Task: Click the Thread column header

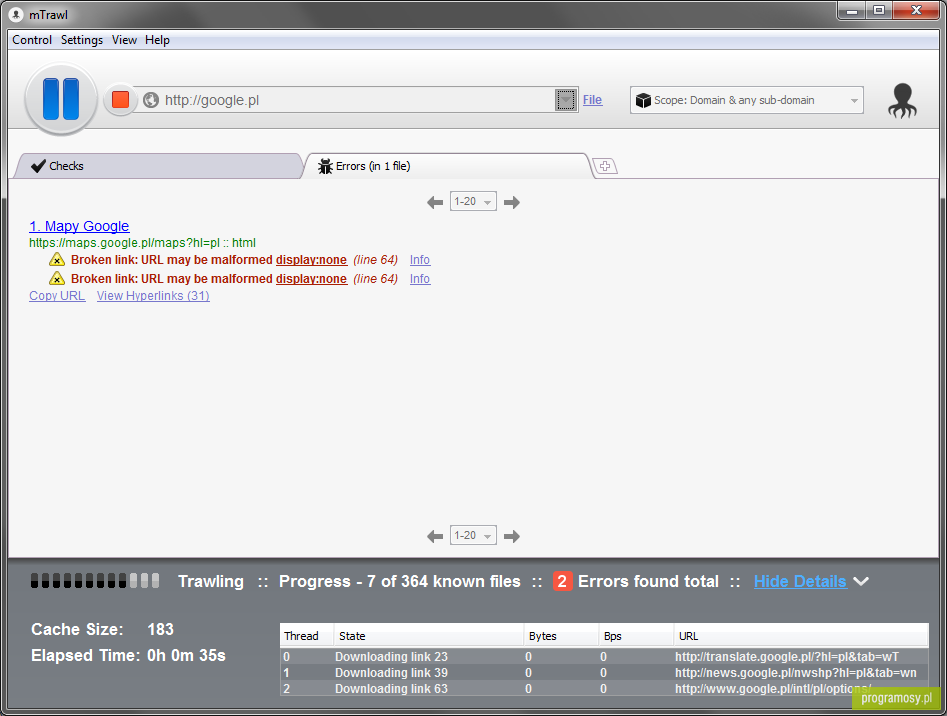Action: 307,636
